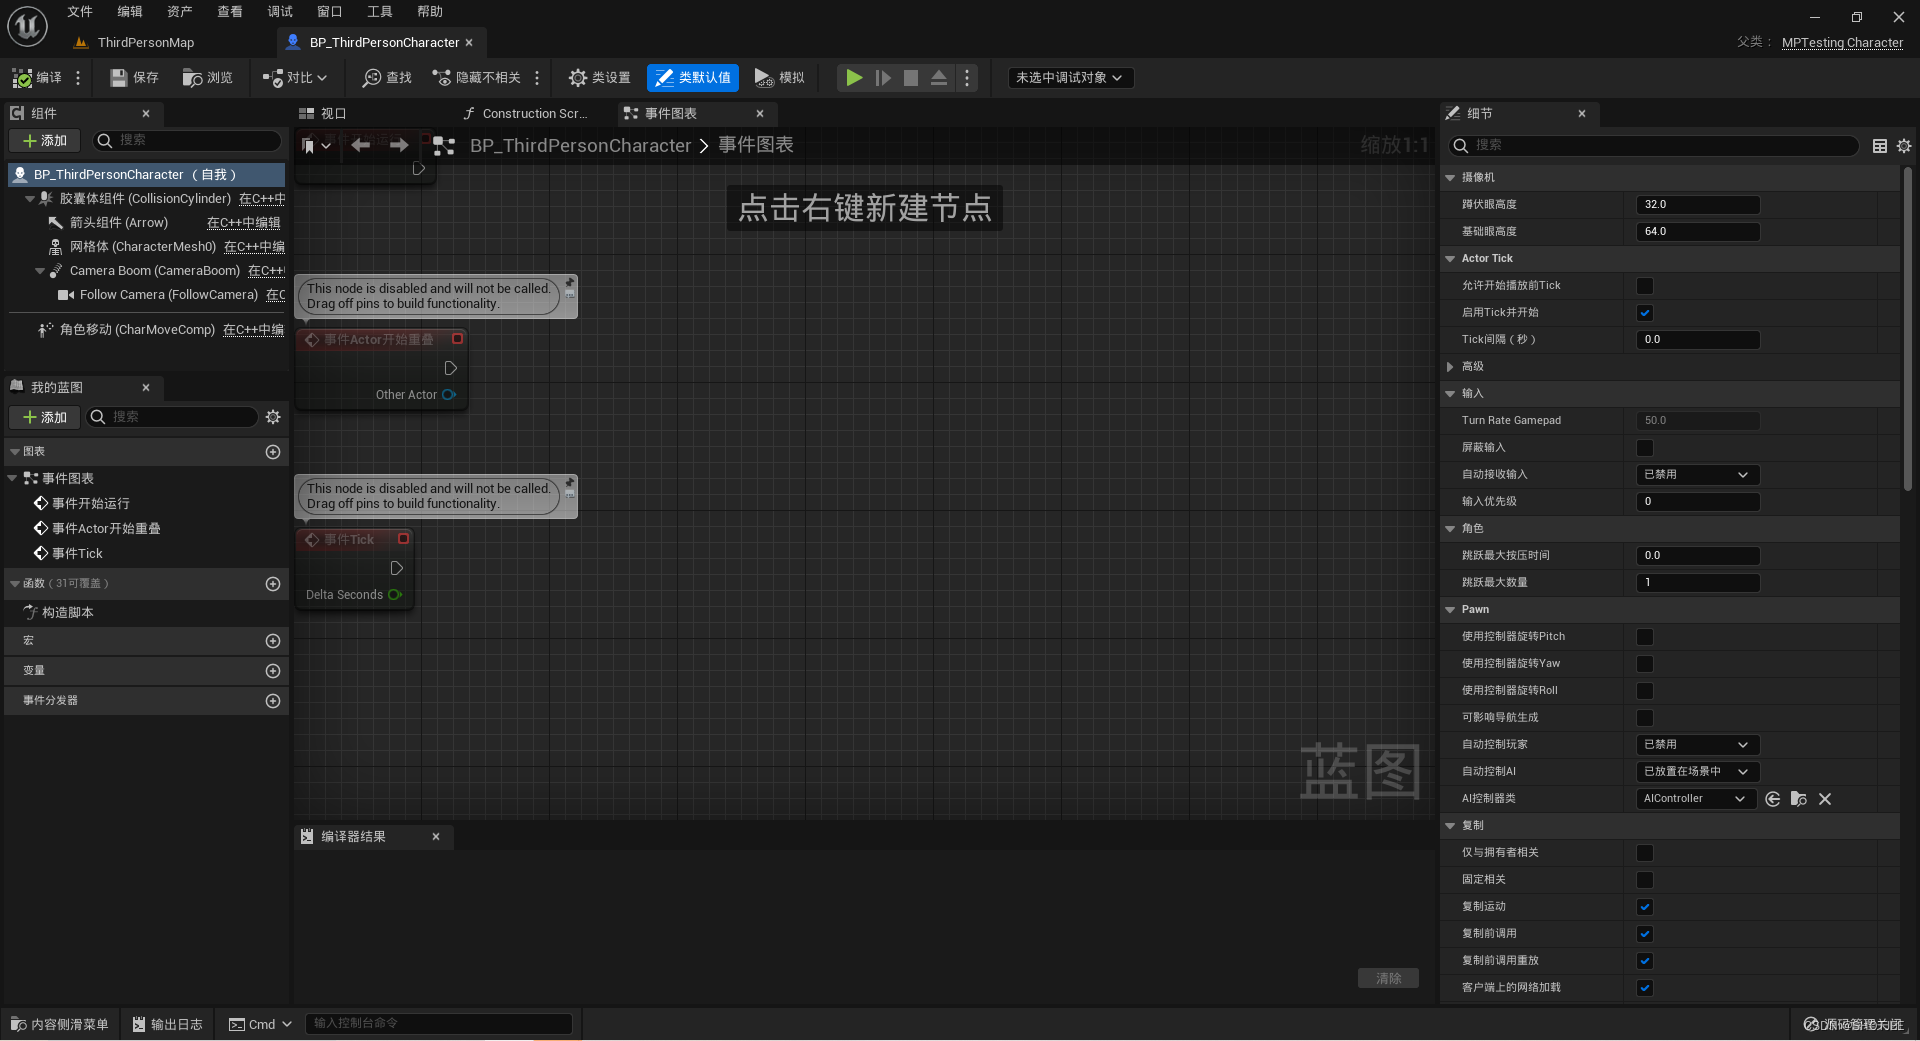
Task: Enable 使用控制器旋转Roll checkbox
Action: pos(1645,691)
